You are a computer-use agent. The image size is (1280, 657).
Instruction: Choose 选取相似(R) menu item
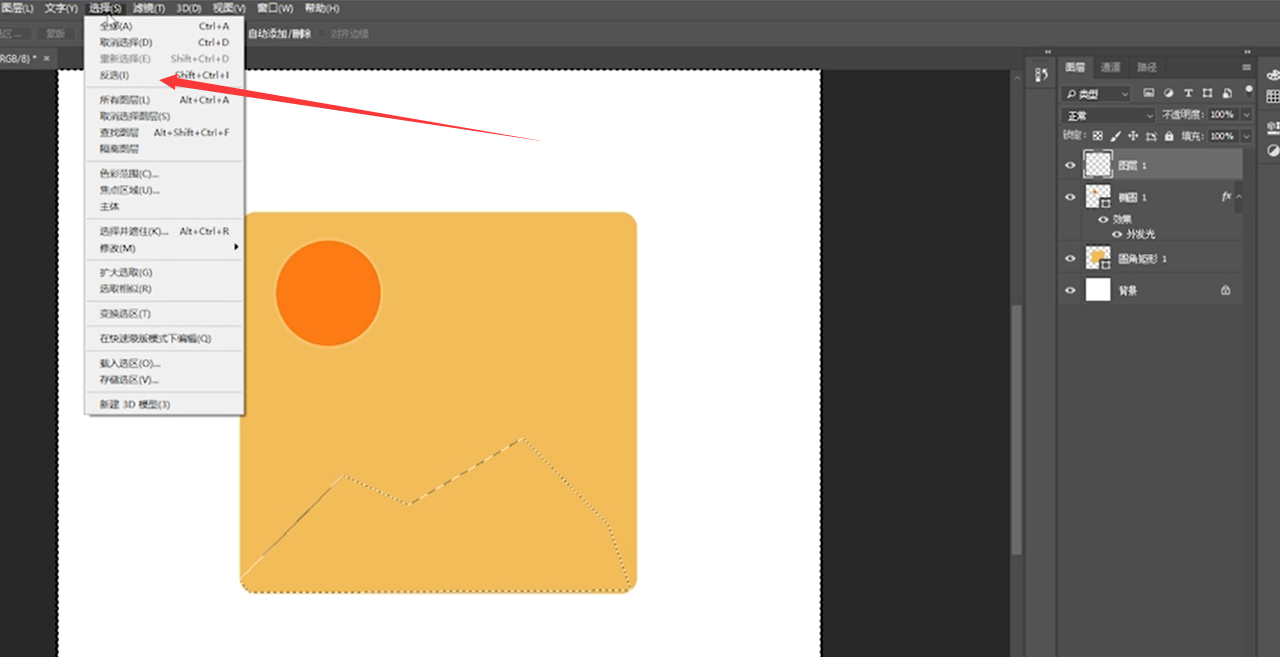click(x=165, y=289)
